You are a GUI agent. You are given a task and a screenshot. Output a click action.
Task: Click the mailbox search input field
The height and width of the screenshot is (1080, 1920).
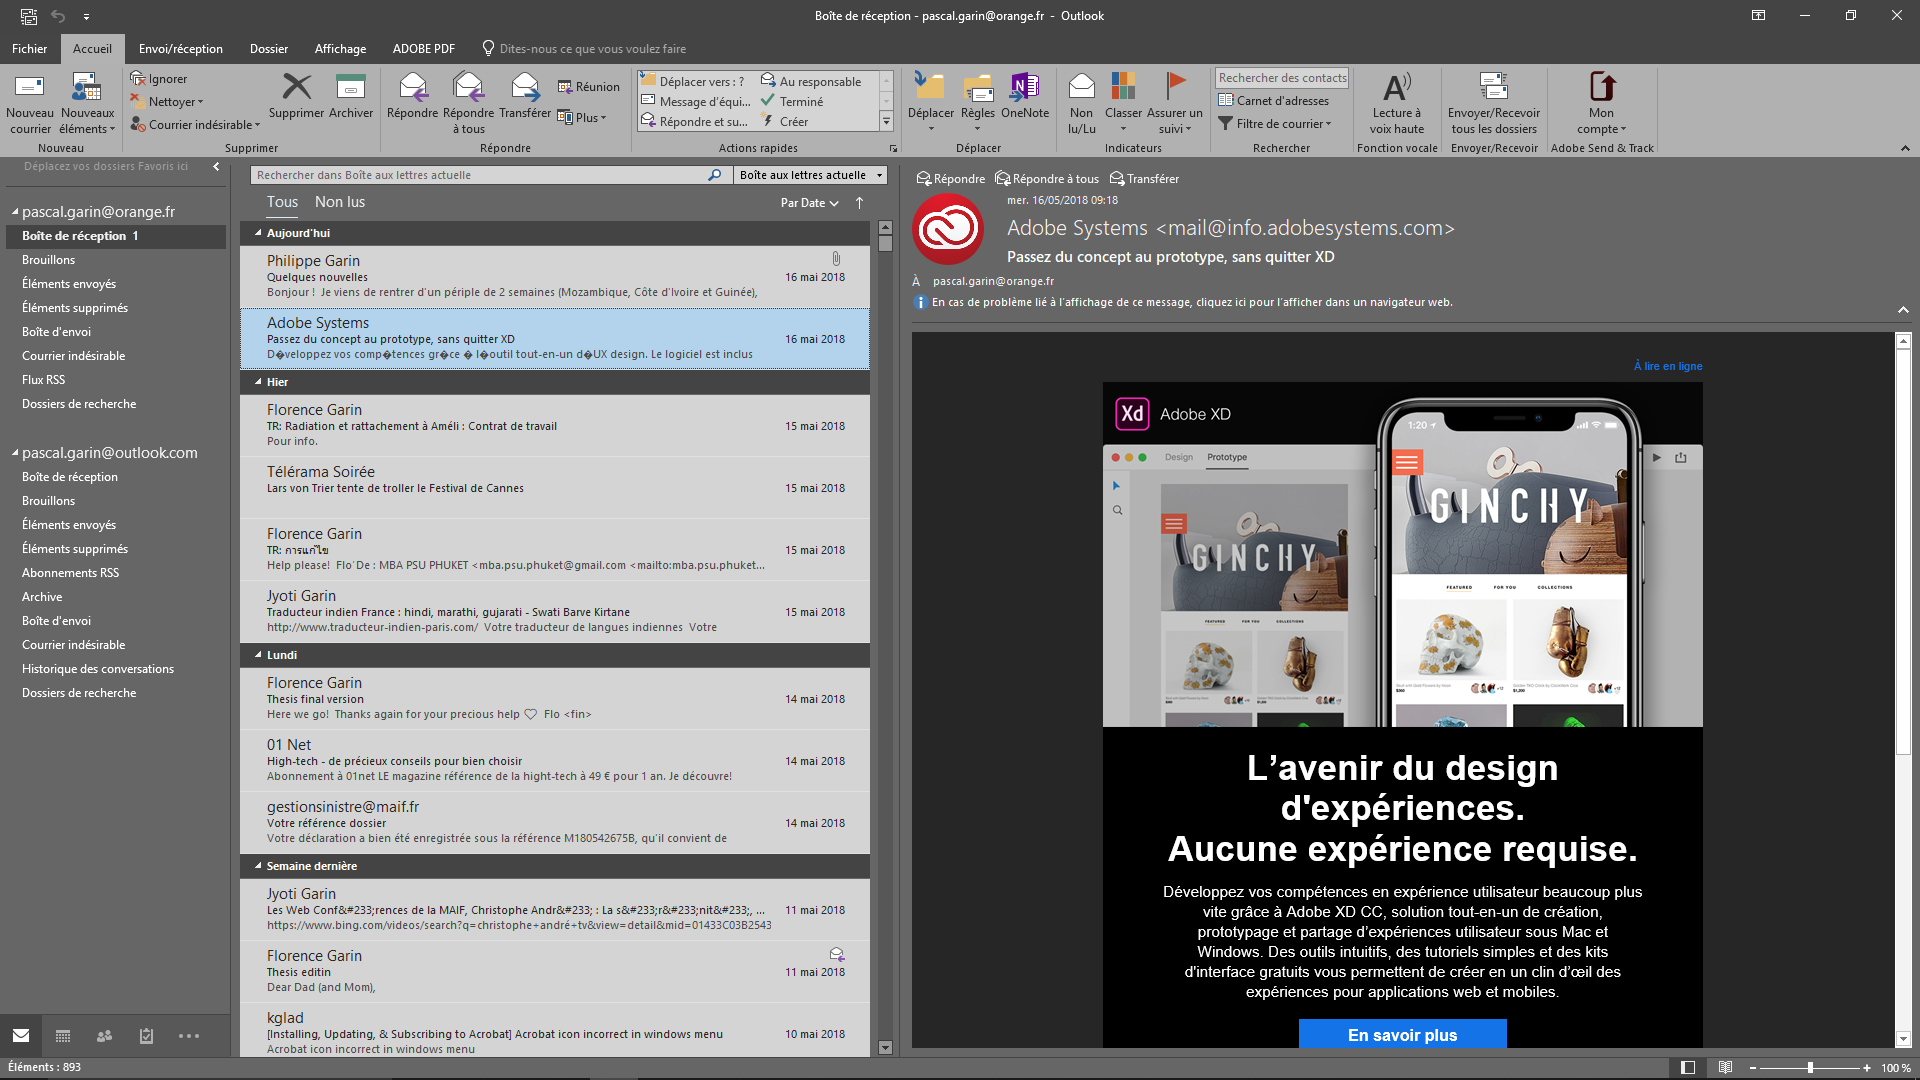pos(480,175)
